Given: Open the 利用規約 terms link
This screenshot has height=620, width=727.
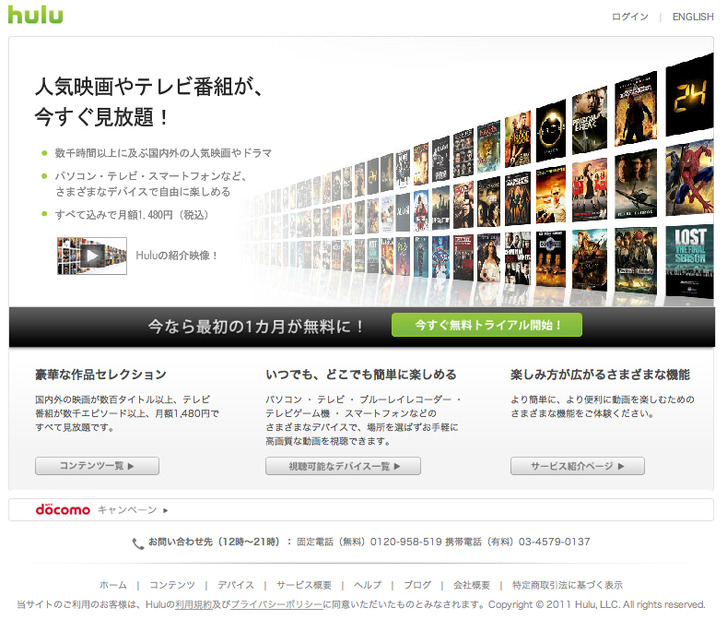Looking at the screenshot, I should pos(193,605).
